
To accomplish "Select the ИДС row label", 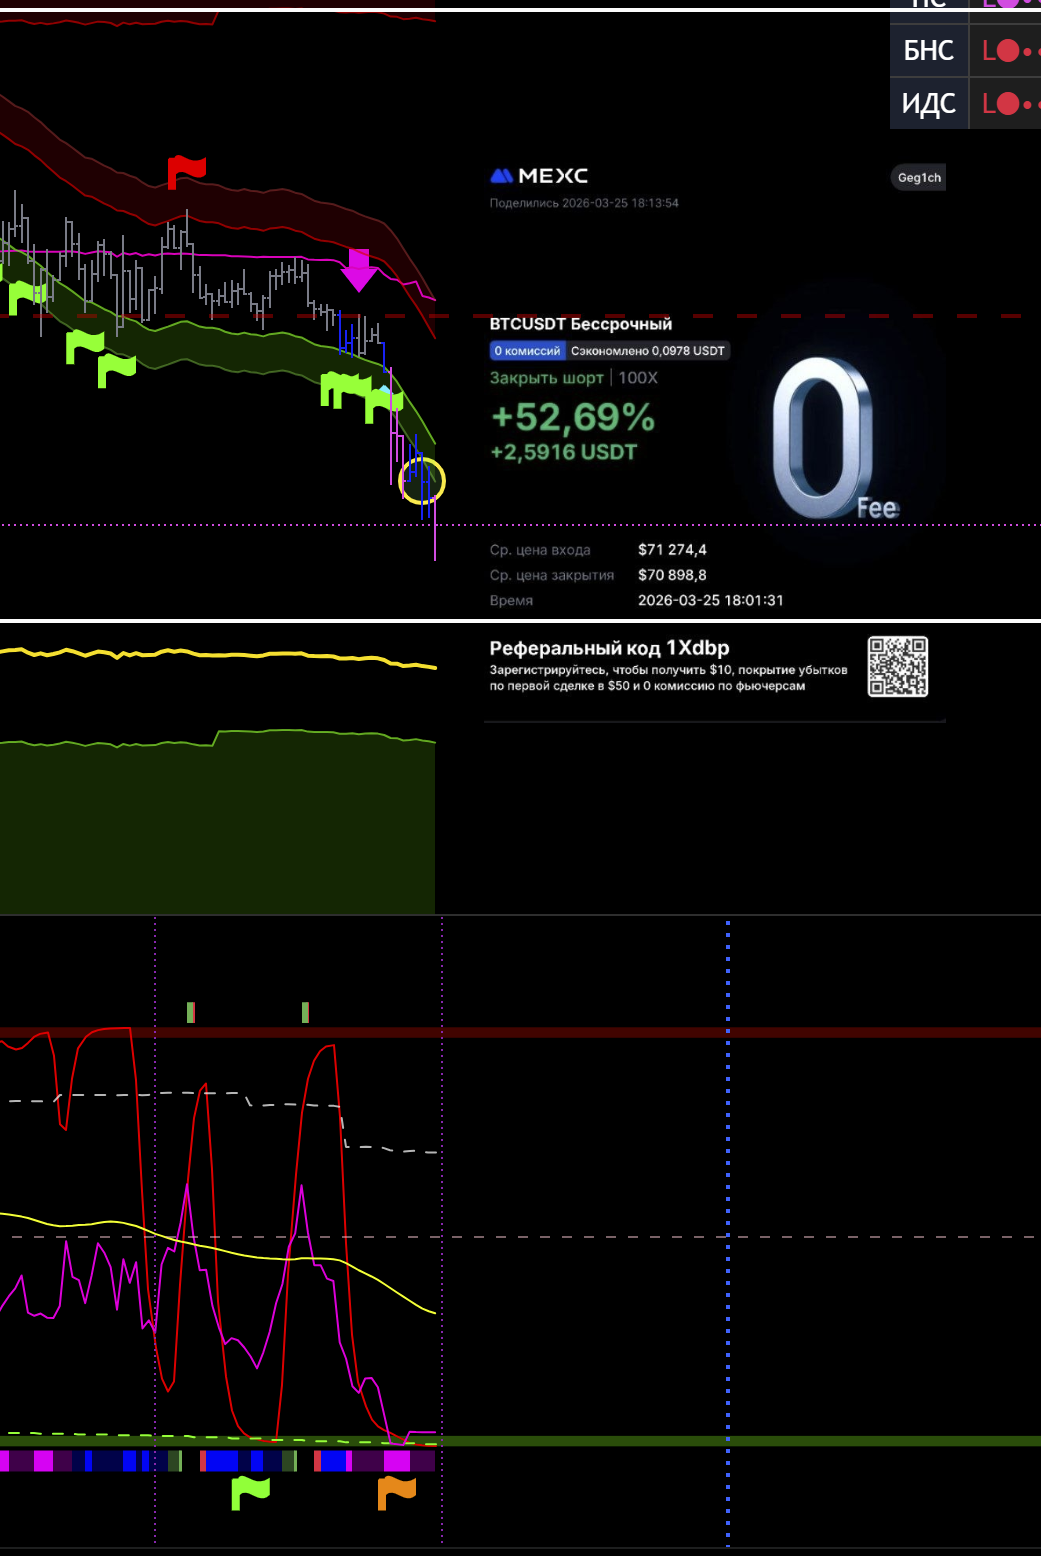I will pos(928,103).
